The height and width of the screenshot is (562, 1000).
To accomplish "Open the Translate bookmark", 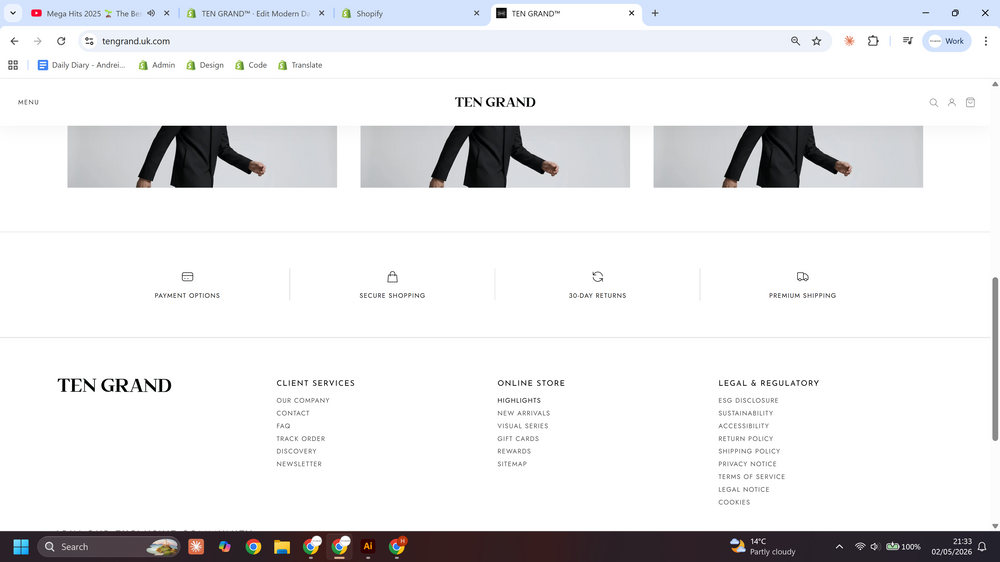I will pos(300,65).
